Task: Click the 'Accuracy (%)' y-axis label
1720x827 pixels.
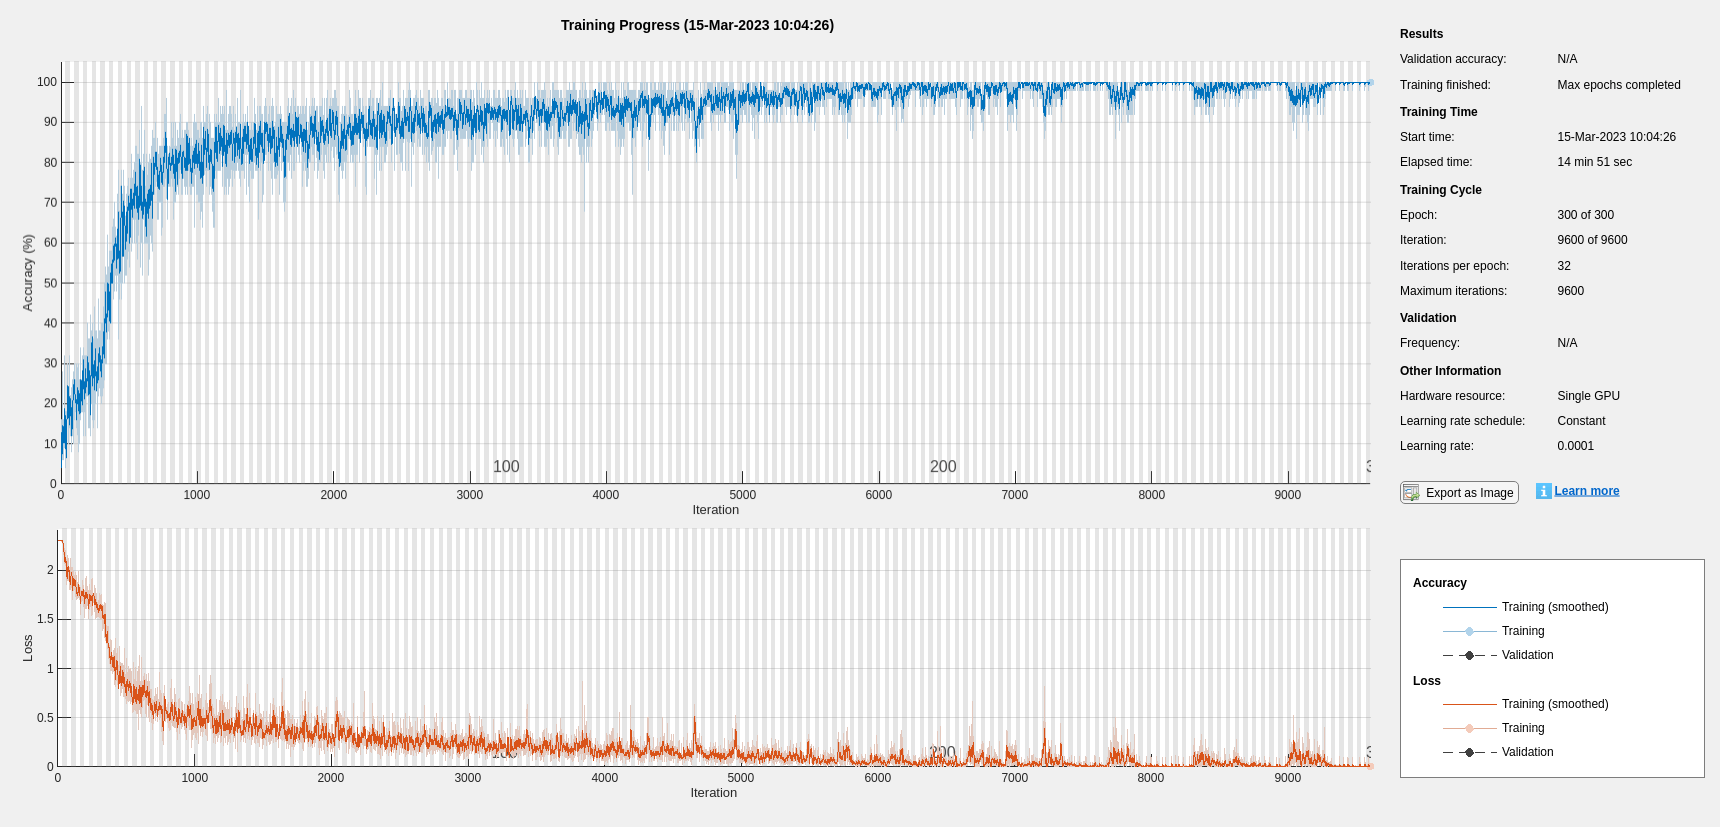Action: pyautogui.click(x=28, y=273)
